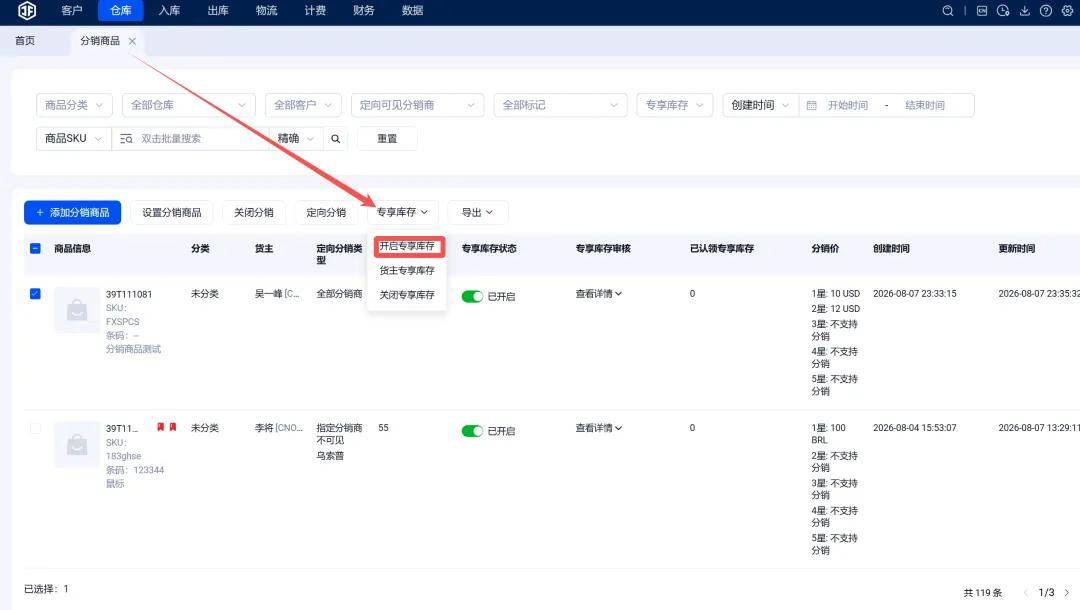Screen dimensions: 1080x610
Task: Click the red bookmark flags on row 39T11...
Action: point(167,427)
